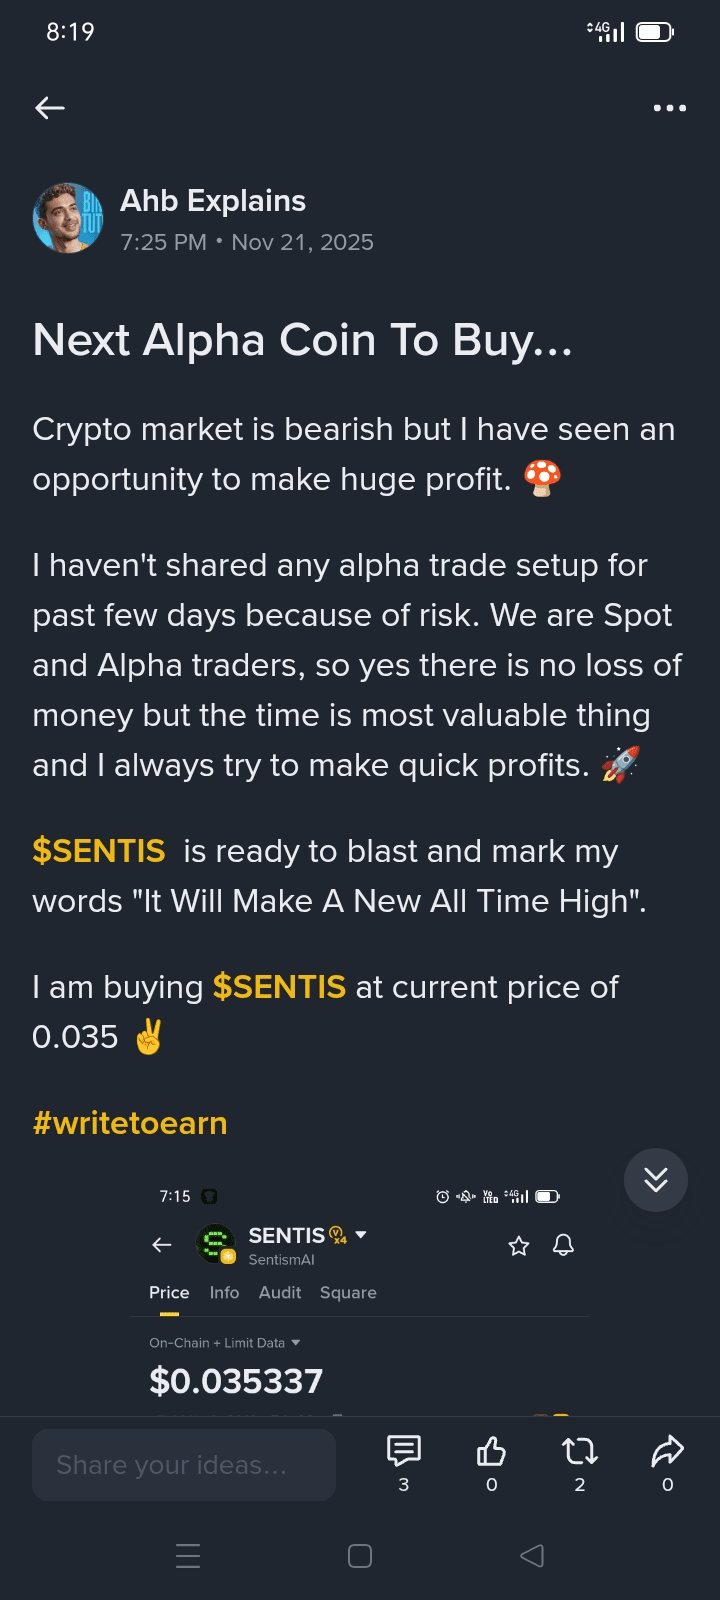Screen dimensions: 720x1600
Task: Favorite SENTIS with the star icon
Action: click(519, 1246)
